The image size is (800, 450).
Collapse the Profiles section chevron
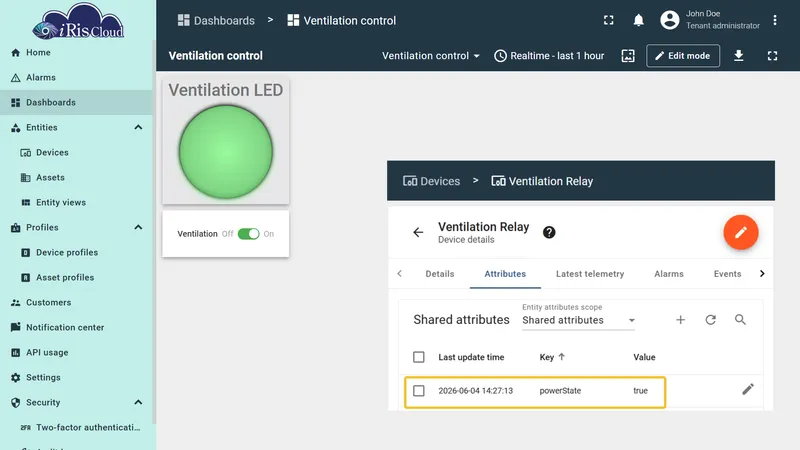(138, 228)
